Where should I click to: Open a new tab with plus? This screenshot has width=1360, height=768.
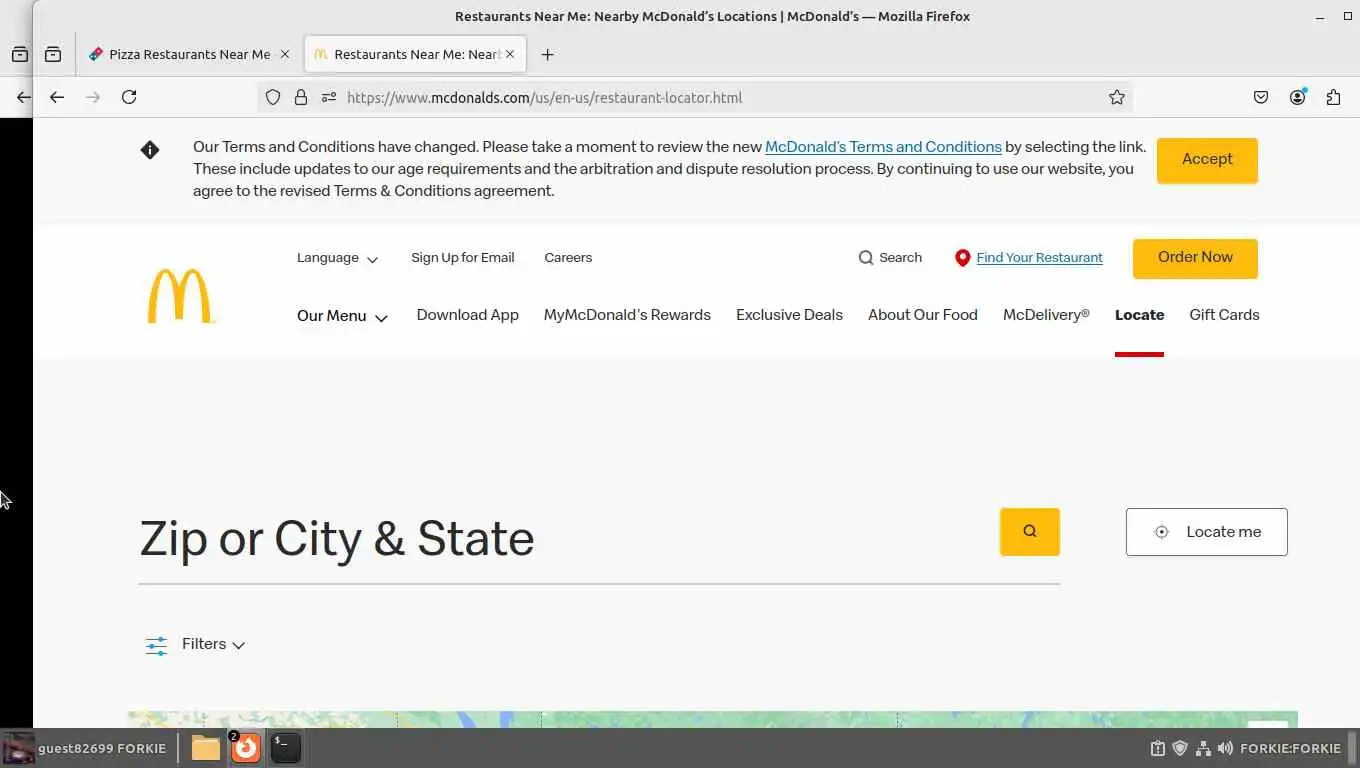[x=547, y=55]
